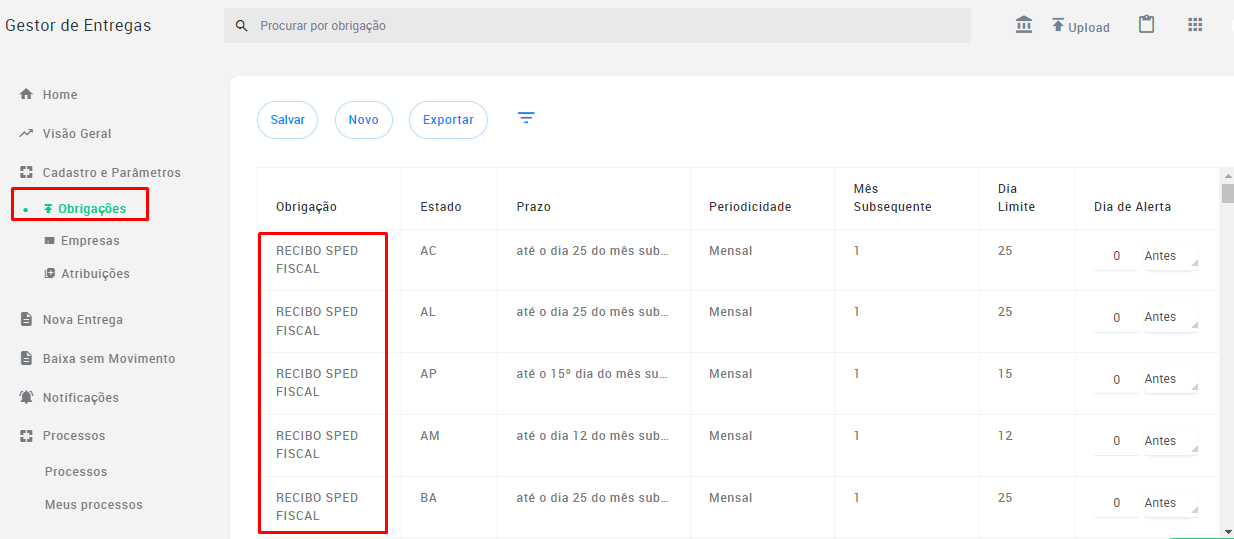Screen dimensions: 1234x539
Task: Open Meus processos sub-item
Action: 94,505
